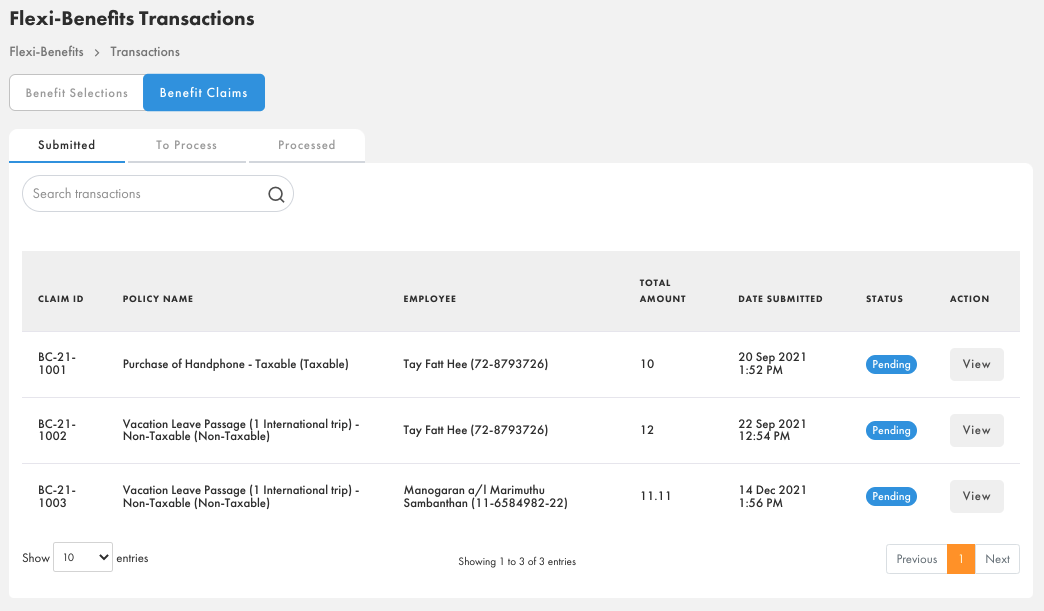Switch to the Processed tab
The width and height of the screenshot is (1044, 611).
(x=306, y=145)
